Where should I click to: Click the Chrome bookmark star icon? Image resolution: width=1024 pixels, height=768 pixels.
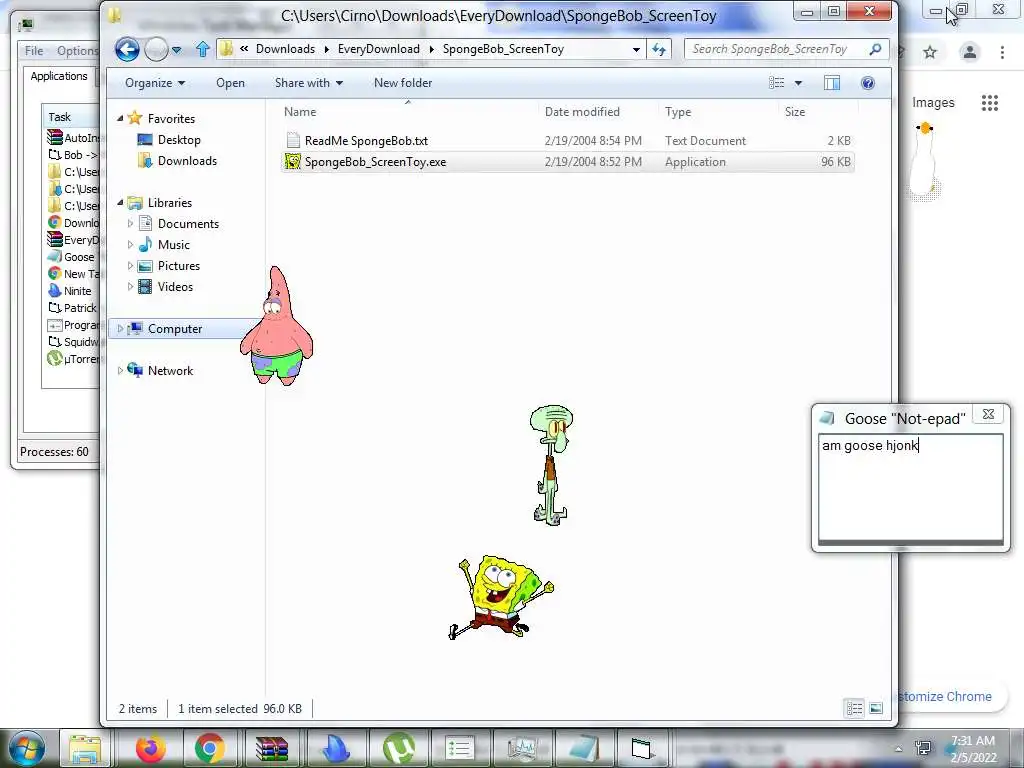point(930,52)
